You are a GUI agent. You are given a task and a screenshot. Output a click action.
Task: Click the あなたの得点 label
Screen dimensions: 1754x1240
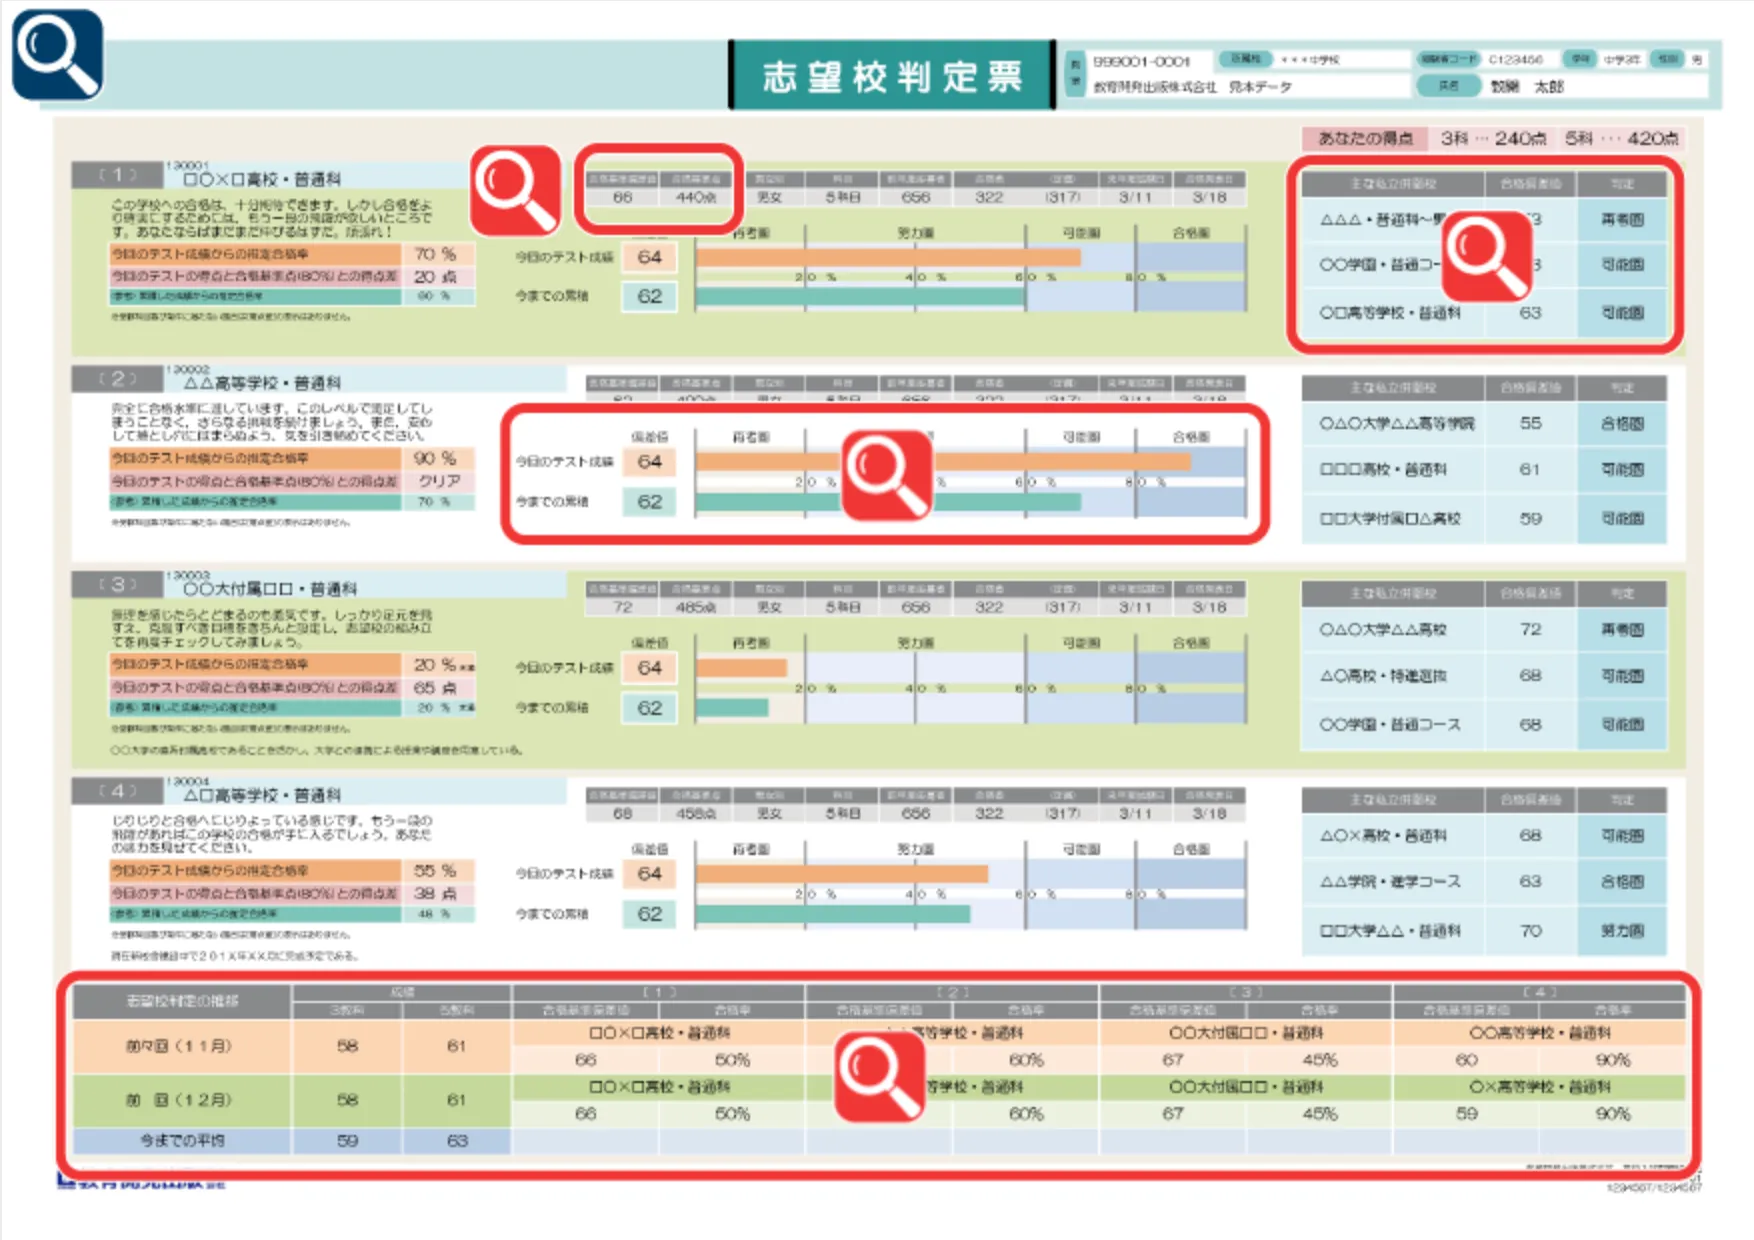1365,138
